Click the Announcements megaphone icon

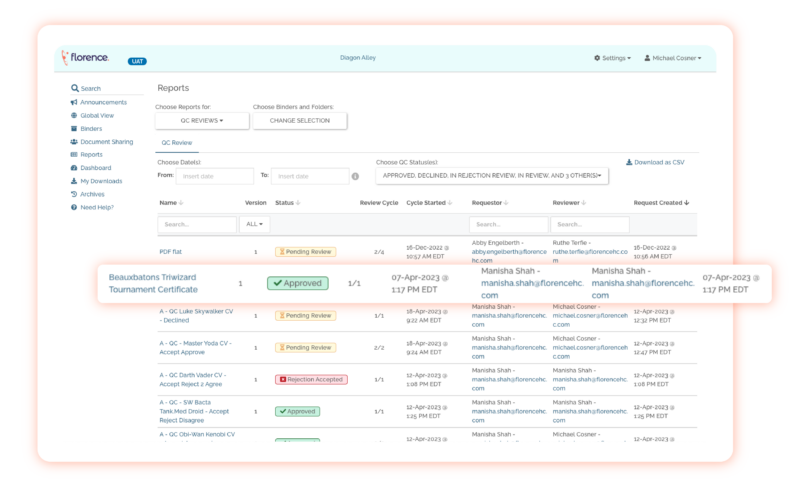pyautogui.click(x=74, y=102)
